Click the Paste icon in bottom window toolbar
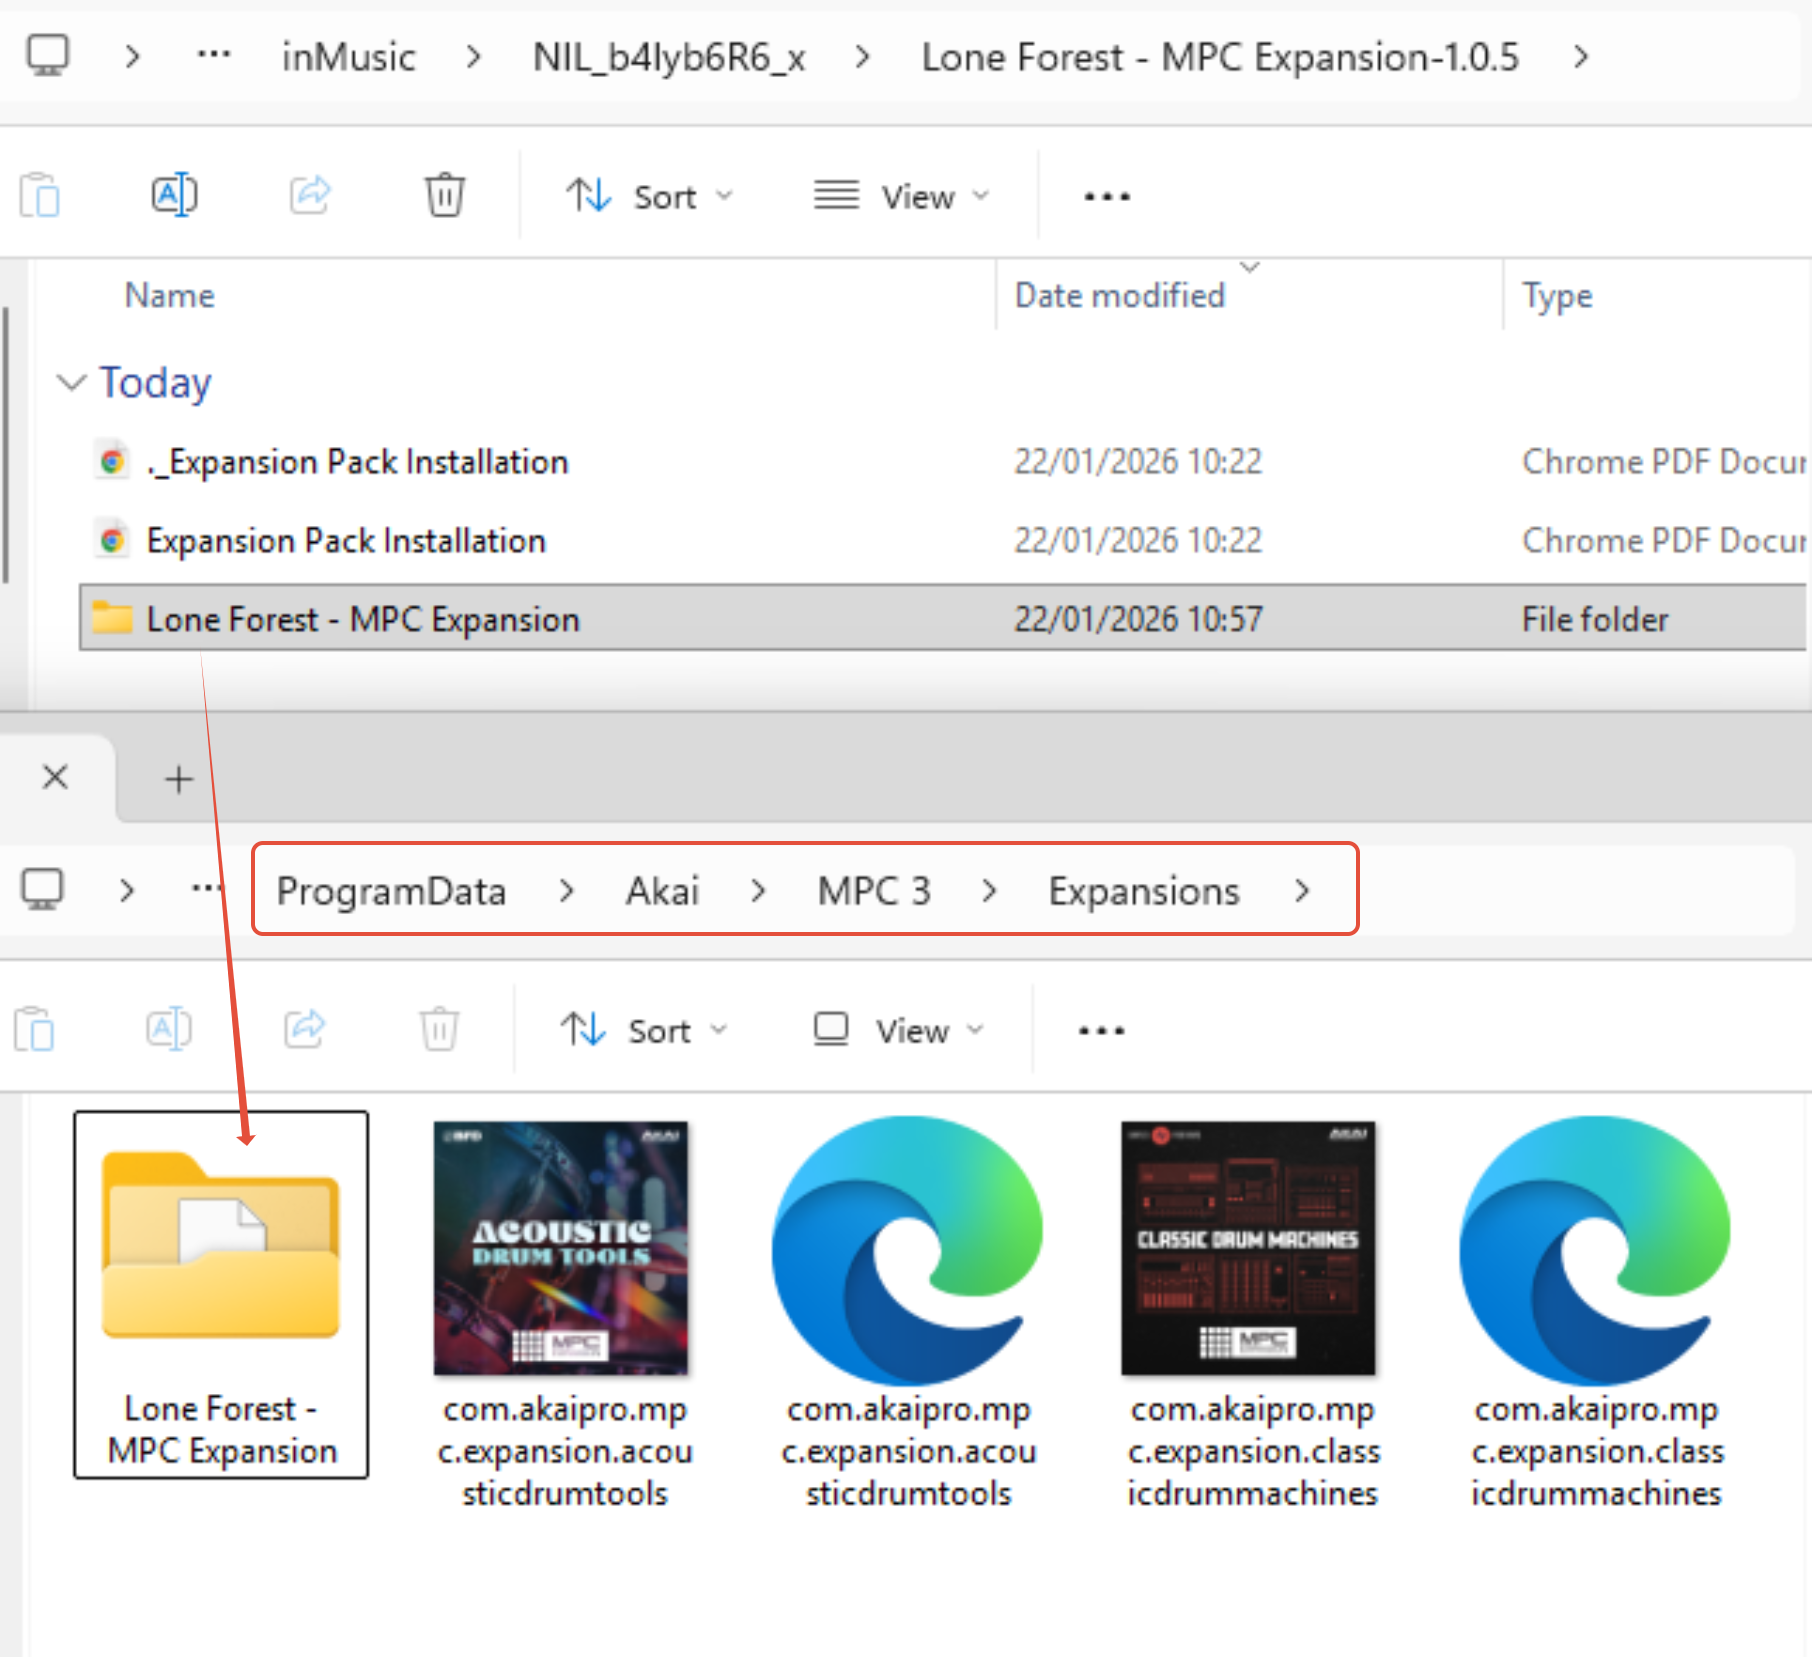The width and height of the screenshot is (1812, 1657). click(35, 1029)
